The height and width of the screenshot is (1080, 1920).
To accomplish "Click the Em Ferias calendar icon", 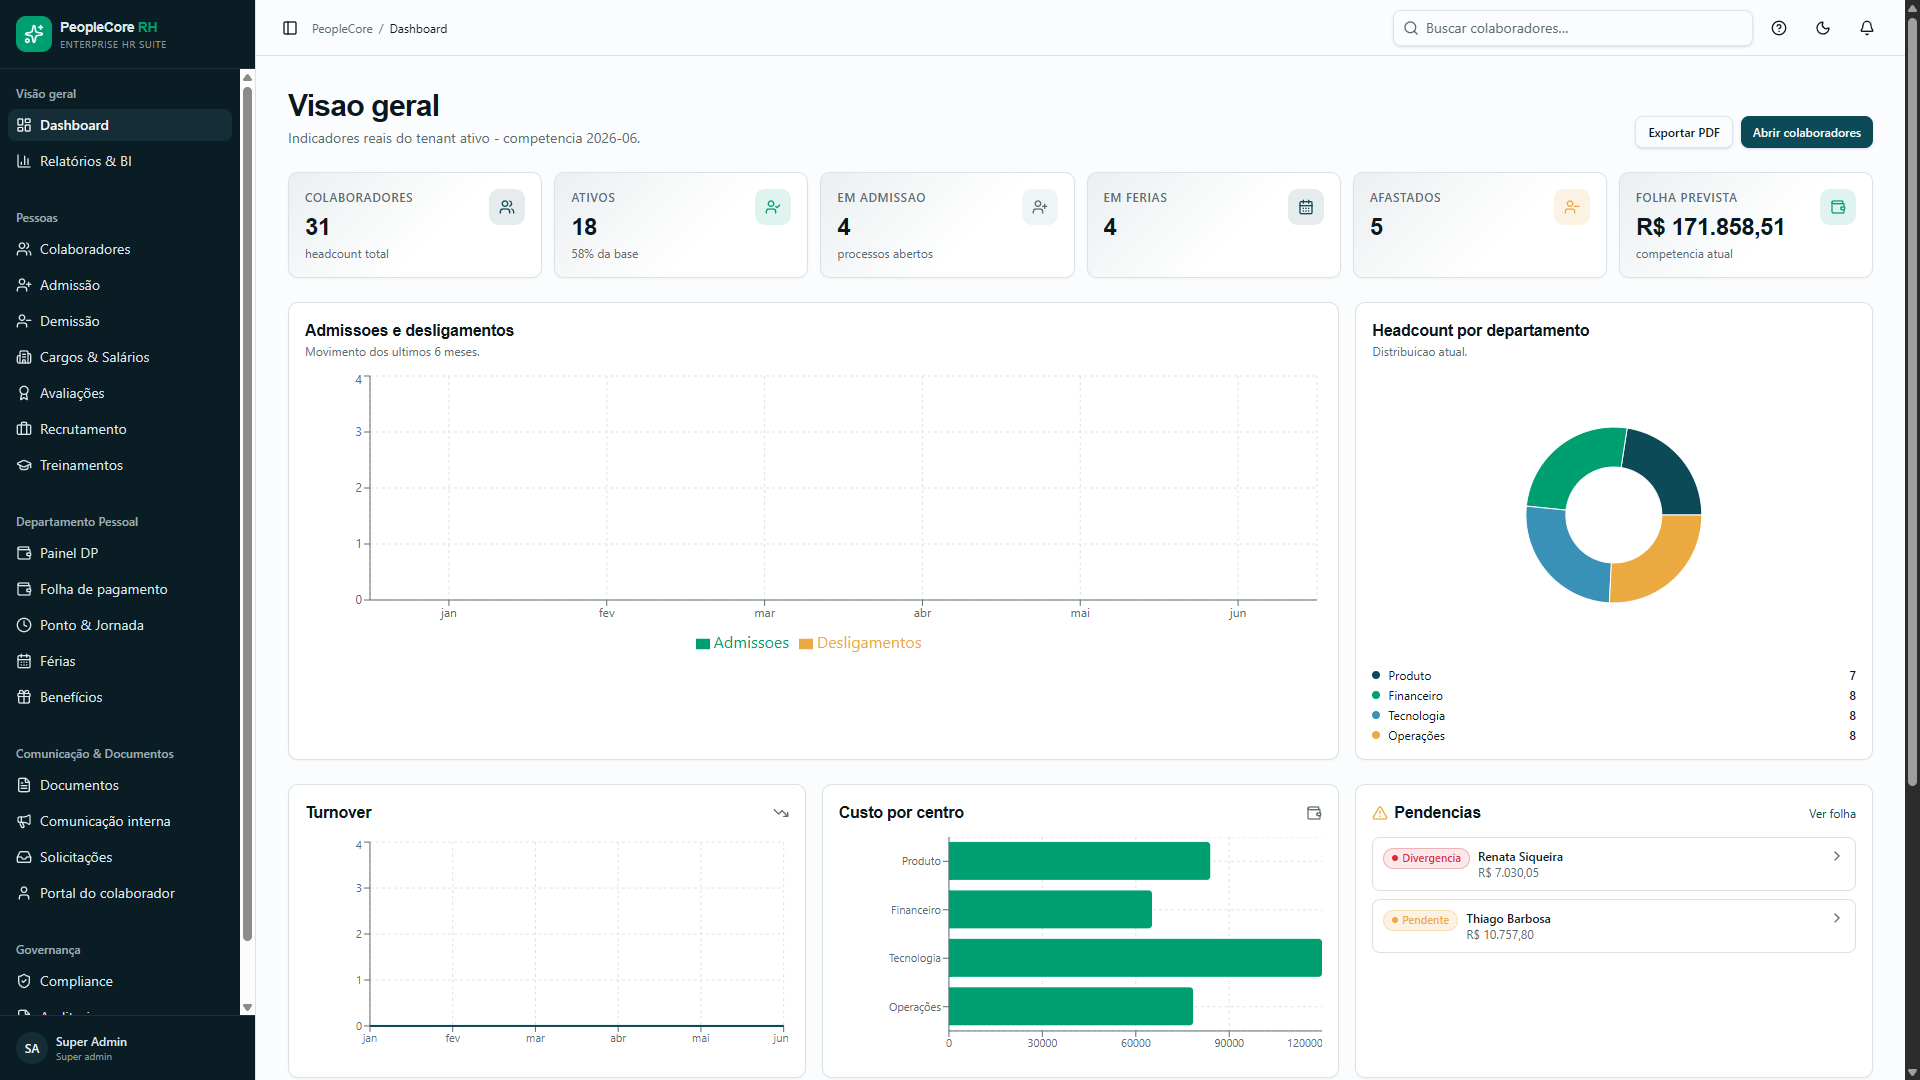I will coord(1306,207).
